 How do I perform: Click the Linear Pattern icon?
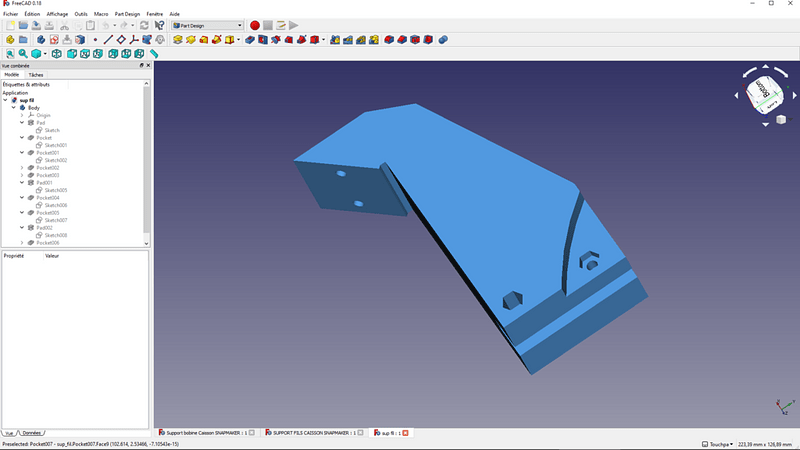[348, 40]
